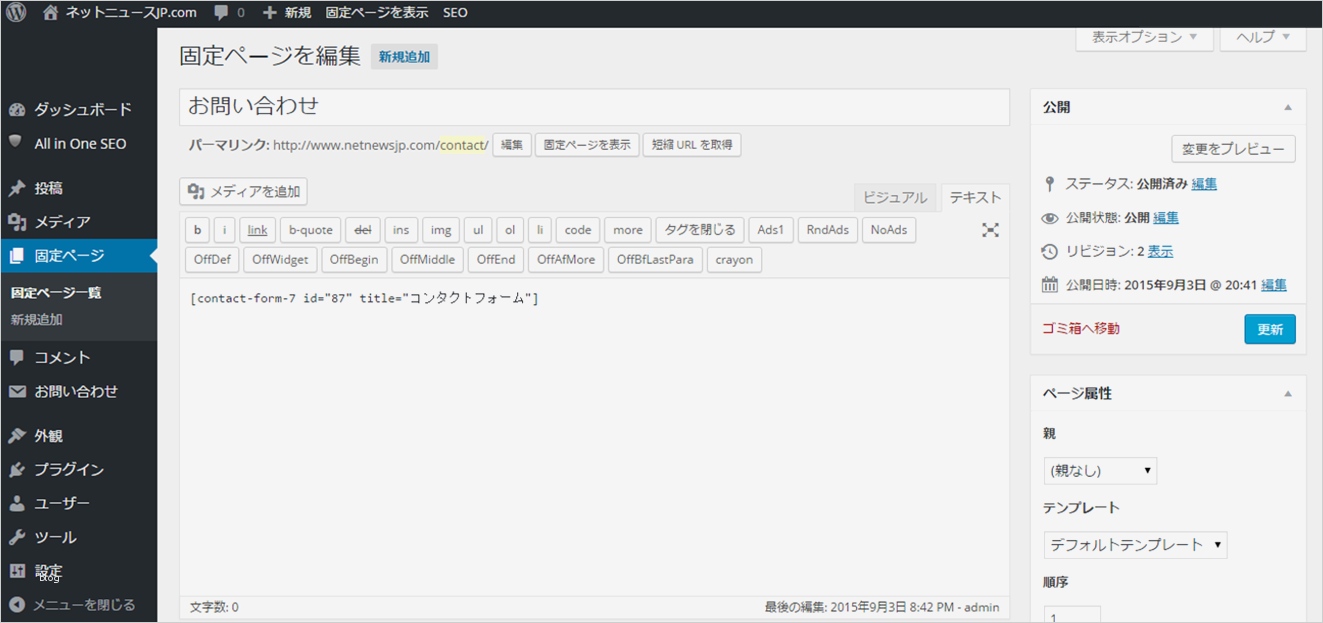The height and width of the screenshot is (623, 1323).
Task: Click the ツール wrench icon in sidebar
Action: point(16,538)
